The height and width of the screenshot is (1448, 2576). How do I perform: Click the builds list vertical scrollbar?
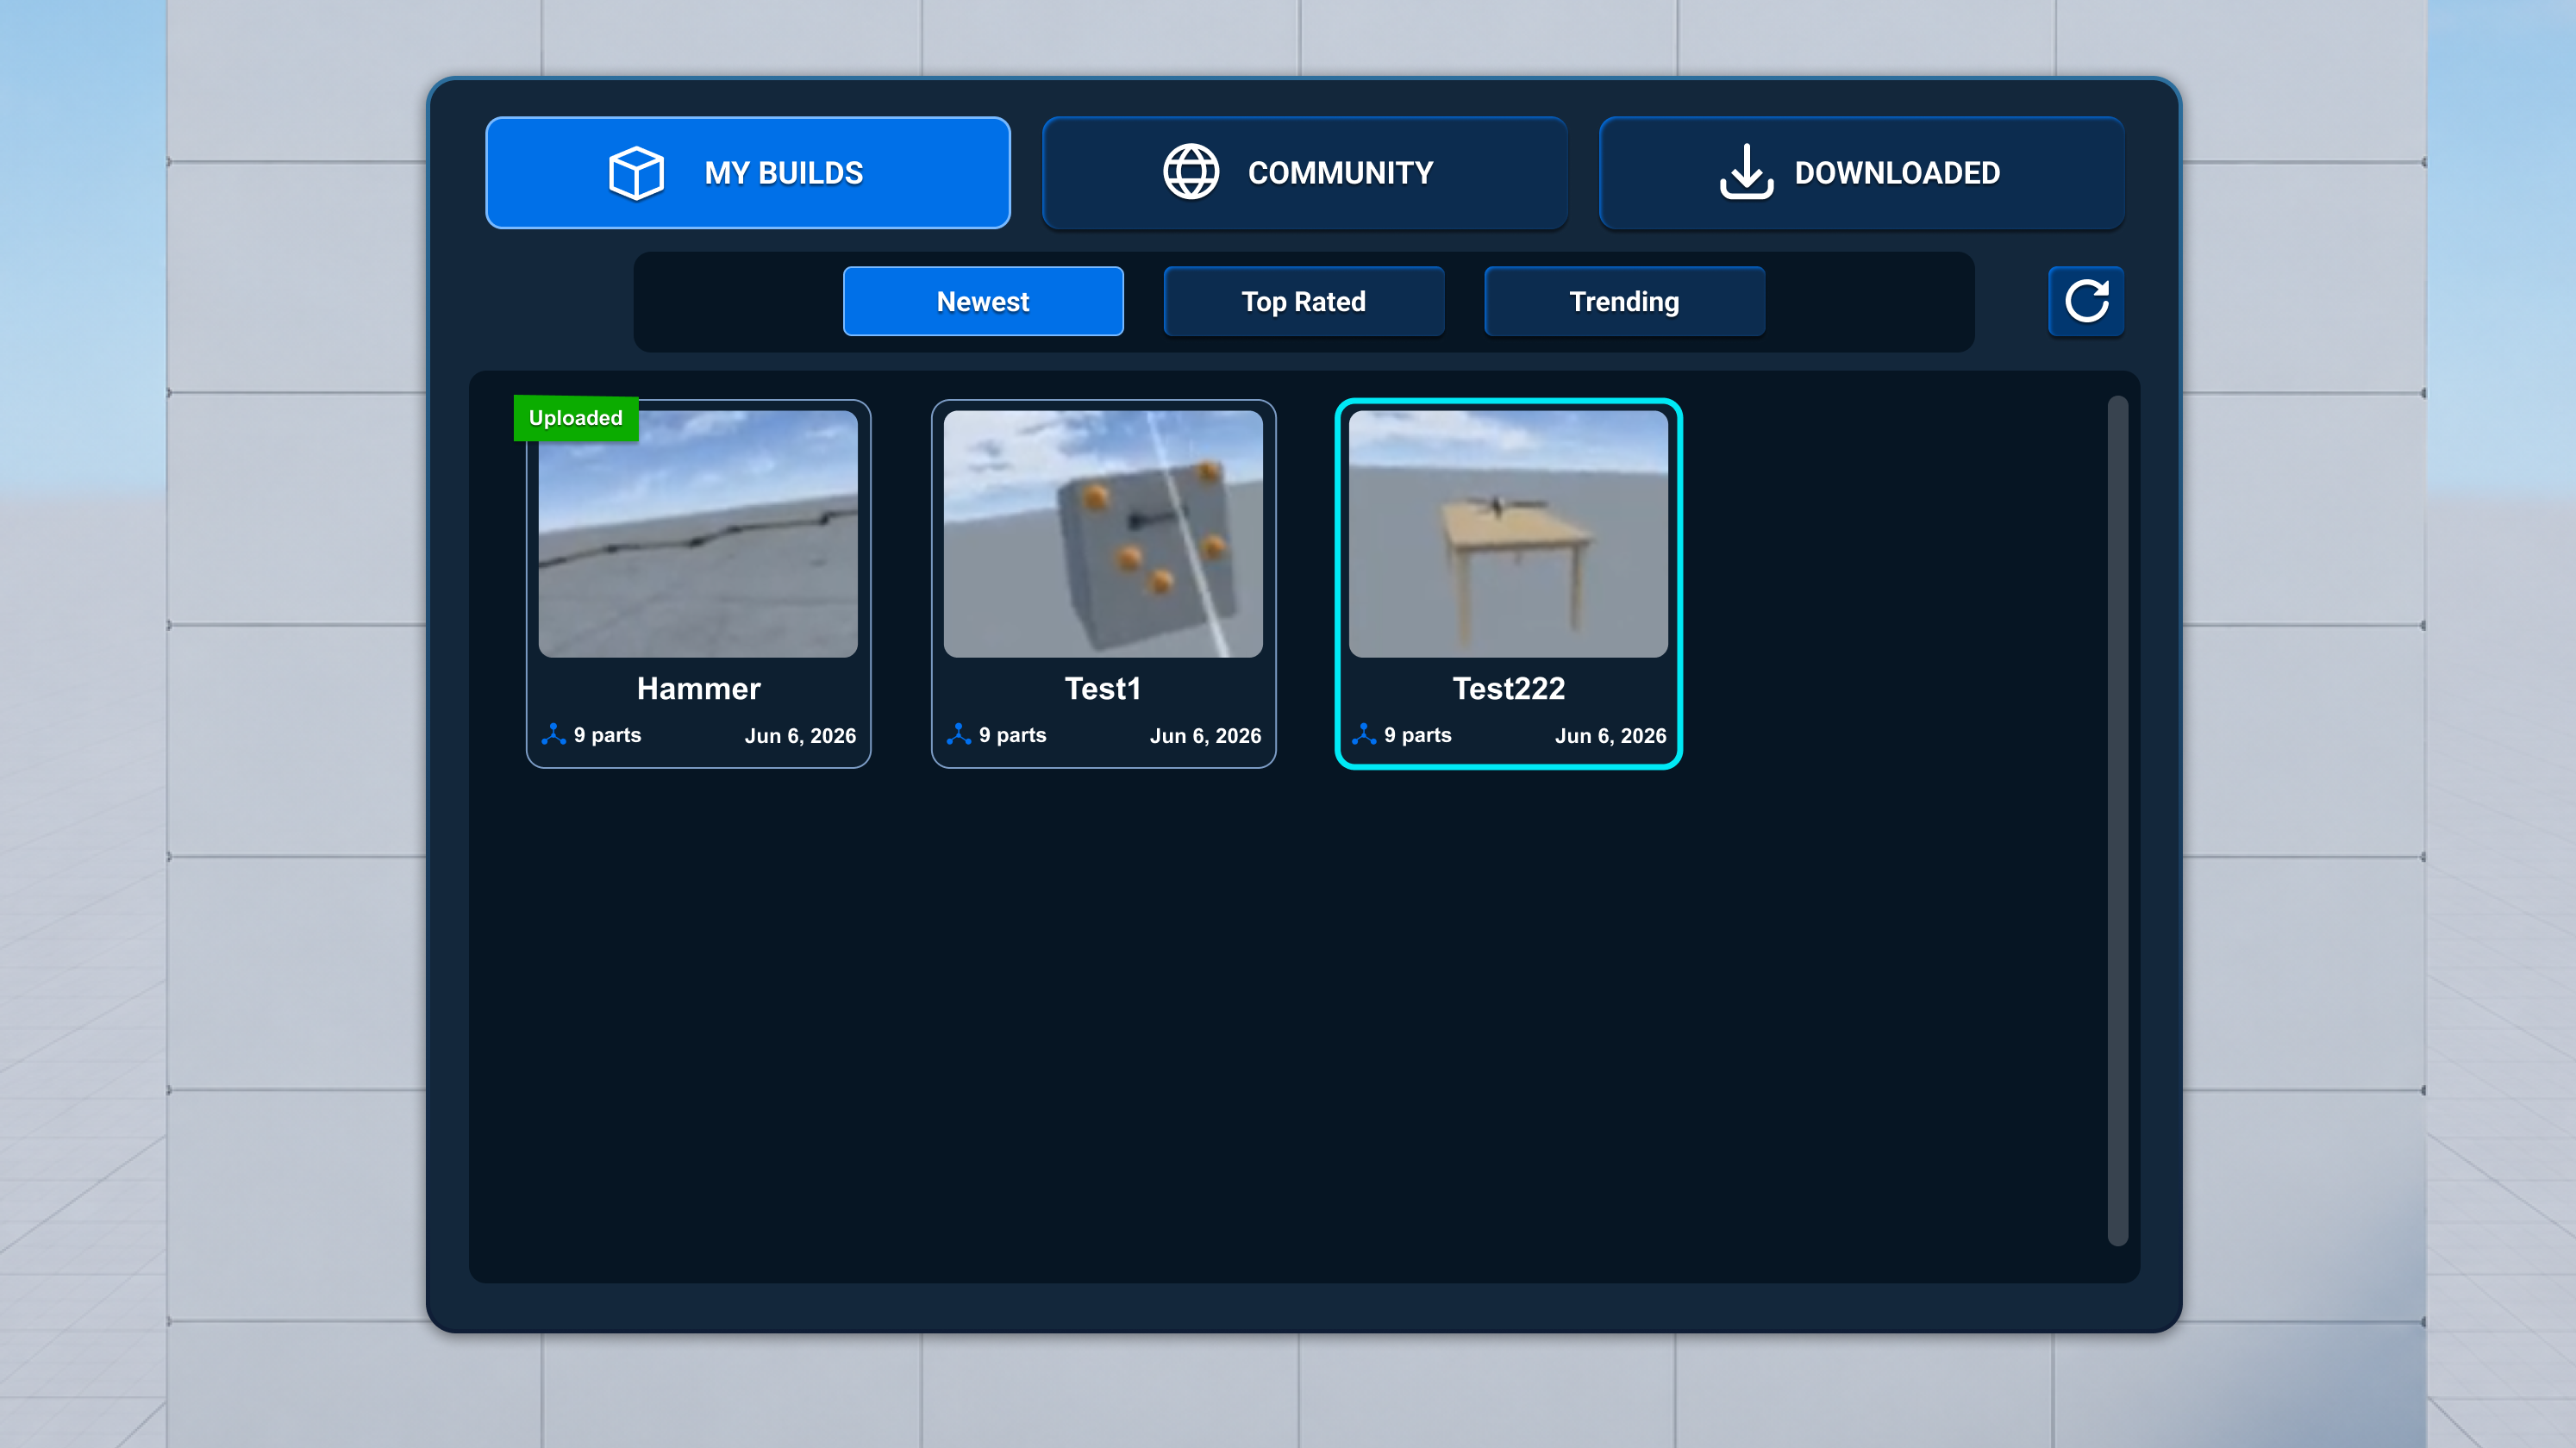click(2117, 820)
